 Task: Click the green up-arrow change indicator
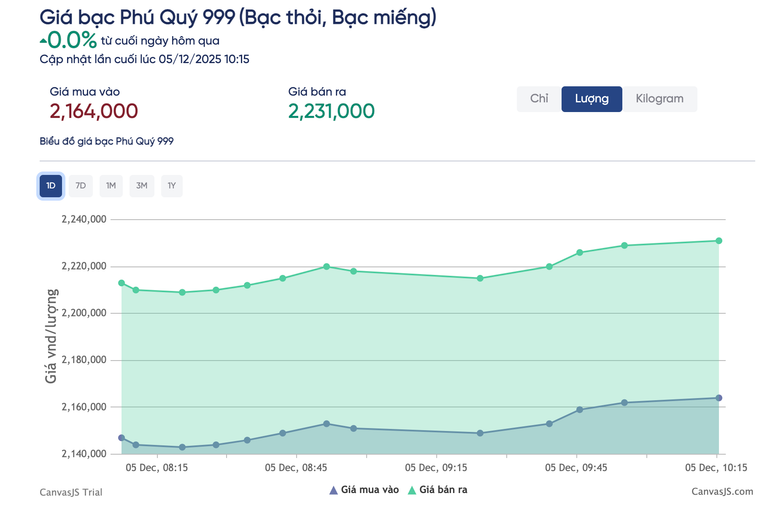43,41
